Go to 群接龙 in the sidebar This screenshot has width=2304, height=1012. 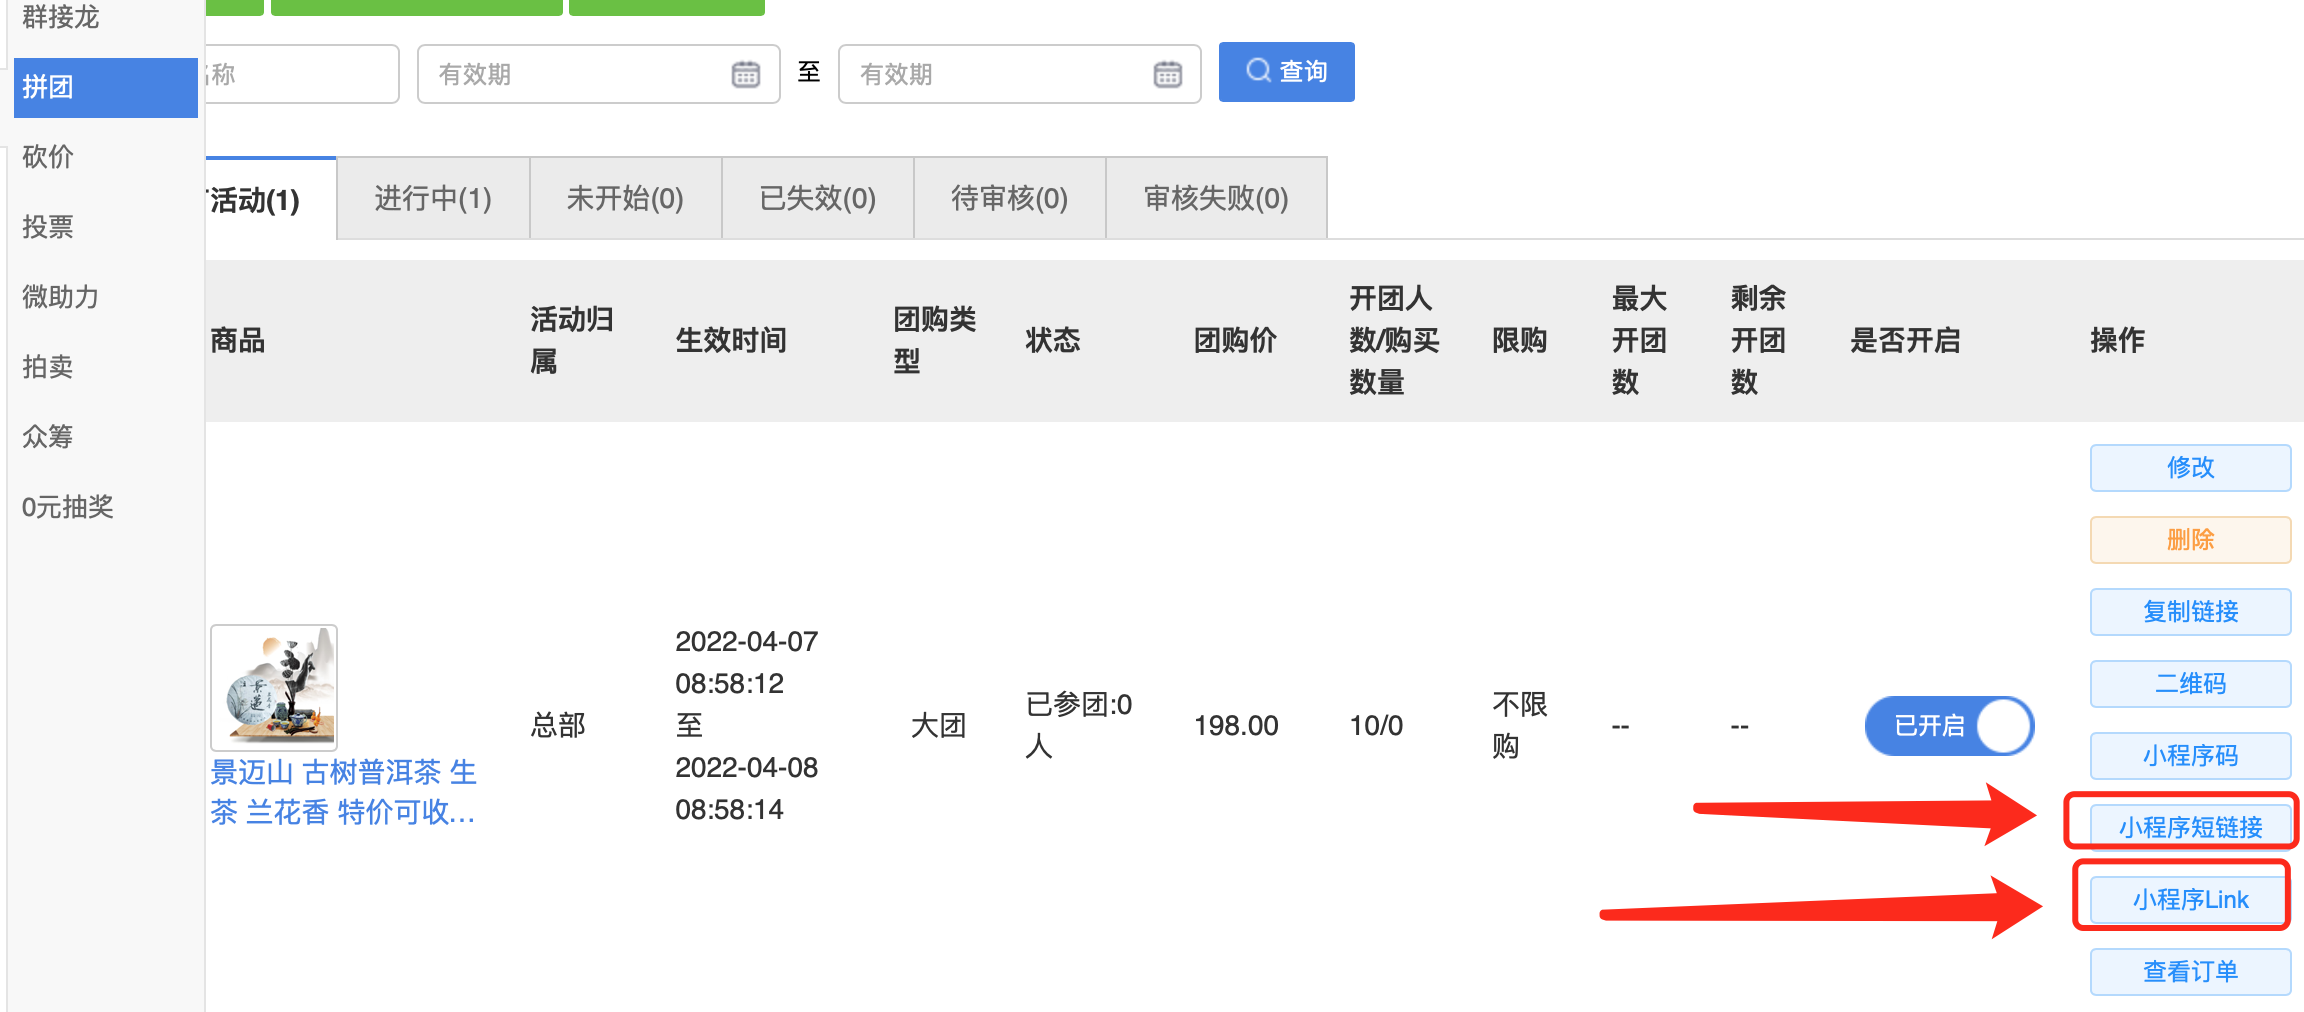pyautogui.click(x=61, y=17)
